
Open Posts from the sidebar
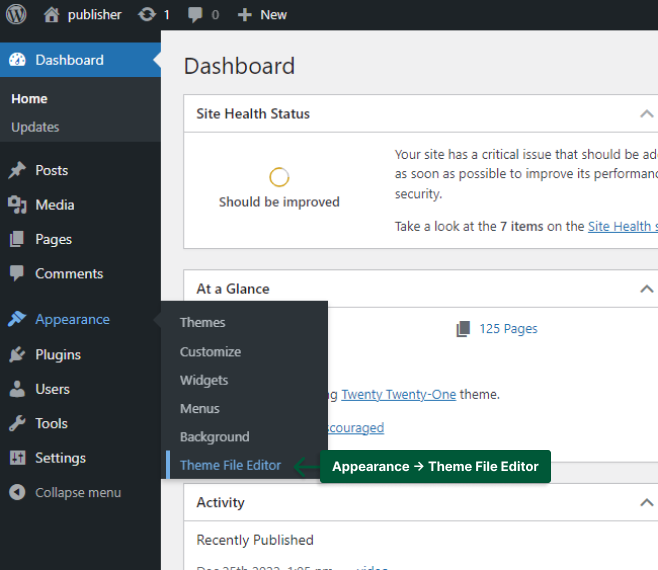tap(51, 170)
